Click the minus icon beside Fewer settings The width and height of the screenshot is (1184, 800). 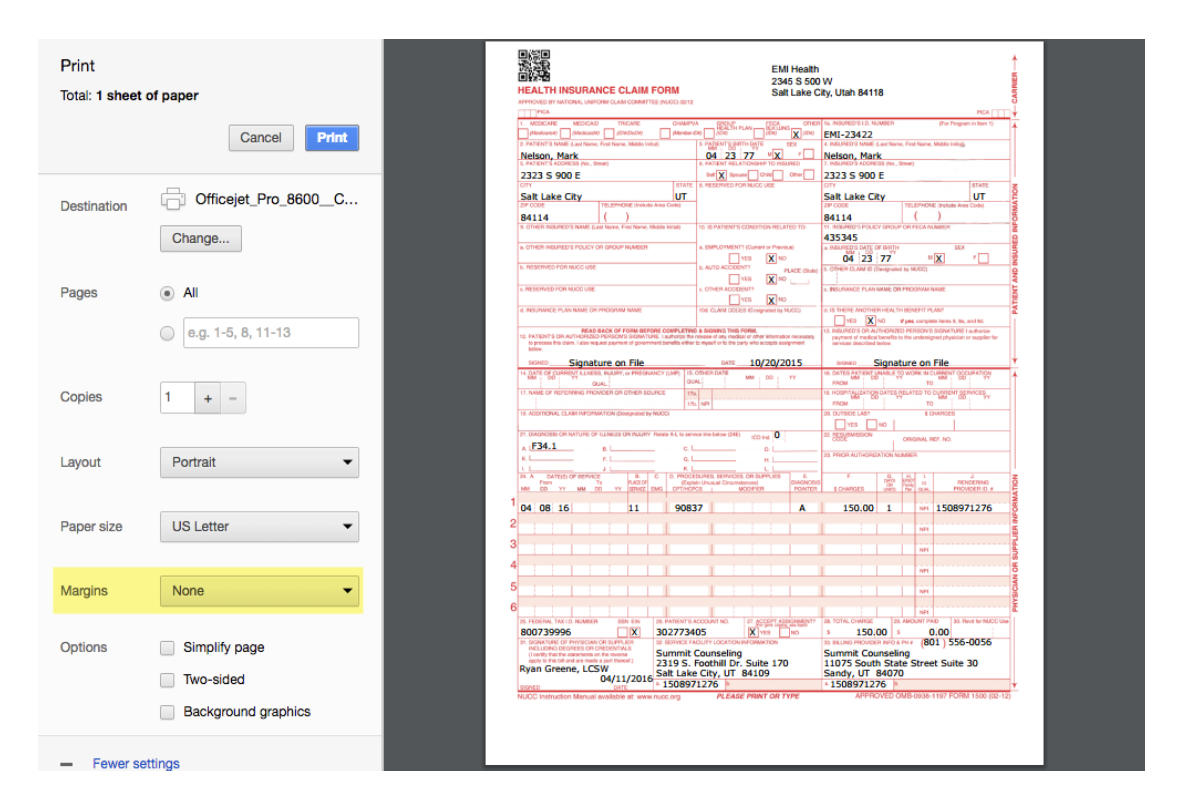65,763
